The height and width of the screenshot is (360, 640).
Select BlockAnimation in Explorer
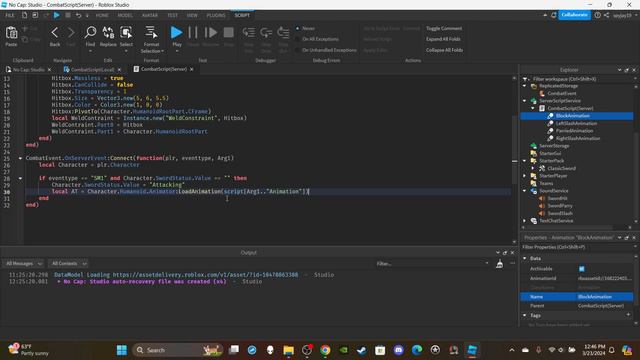572,116
